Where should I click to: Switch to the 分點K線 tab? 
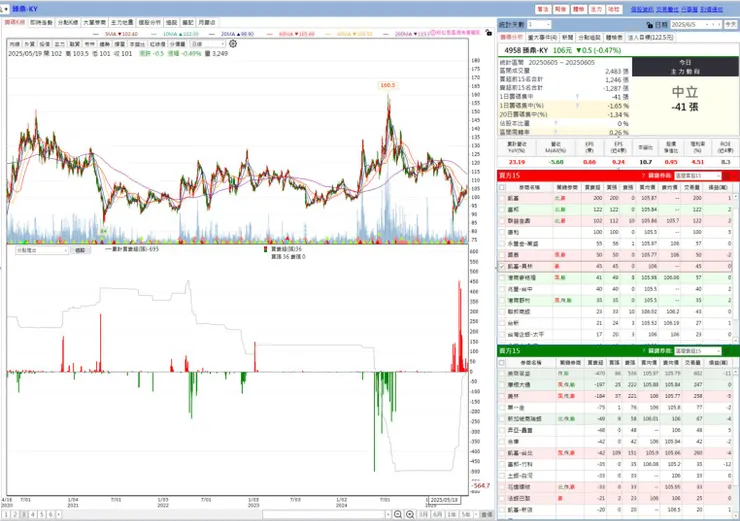[x=68, y=22]
